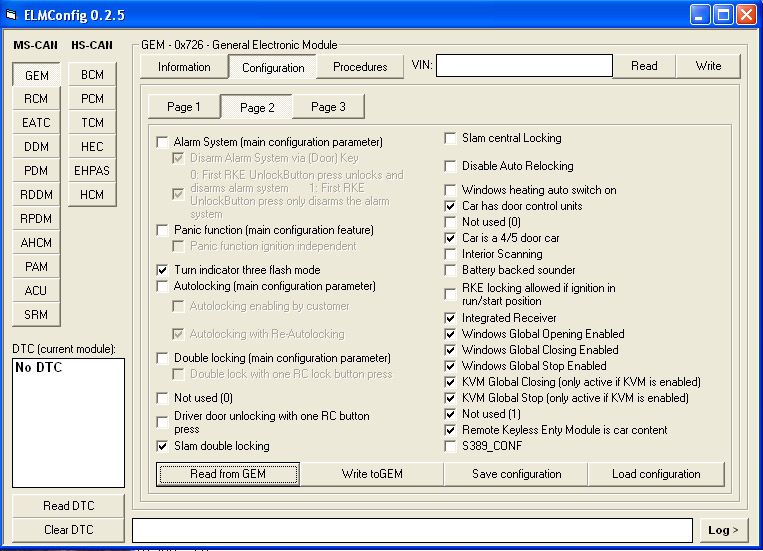Open the BCM module on HS-CAN

coord(92,75)
